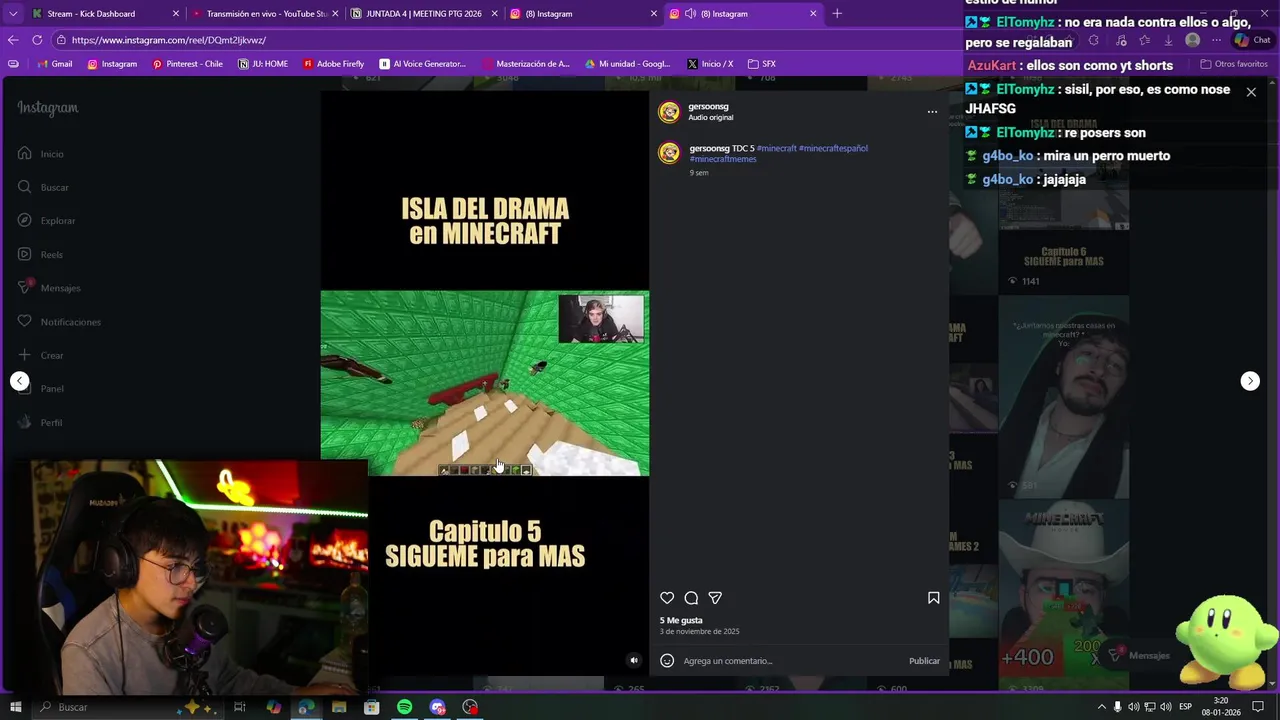The image size is (1280, 720).
Task: Open Inicio in Instagram sidebar
Action: pos(40,154)
